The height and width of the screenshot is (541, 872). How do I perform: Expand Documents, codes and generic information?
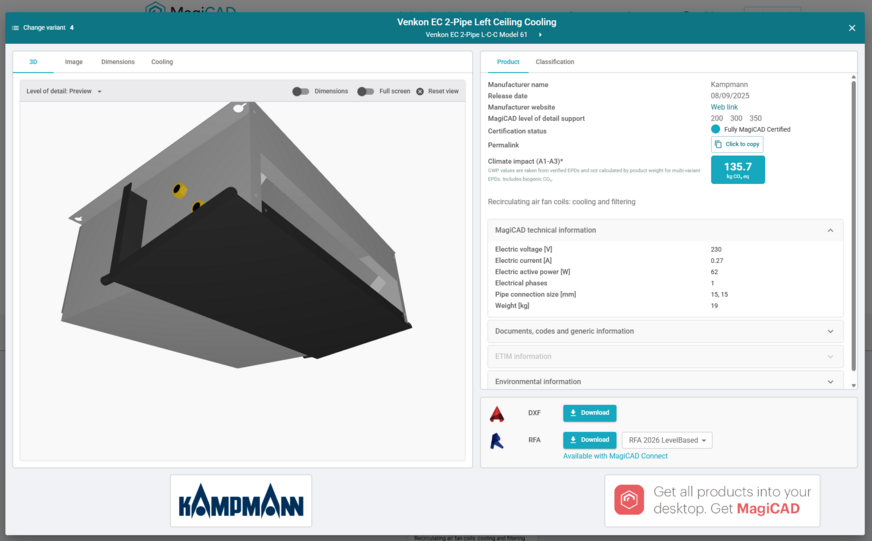tap(665, 331)
